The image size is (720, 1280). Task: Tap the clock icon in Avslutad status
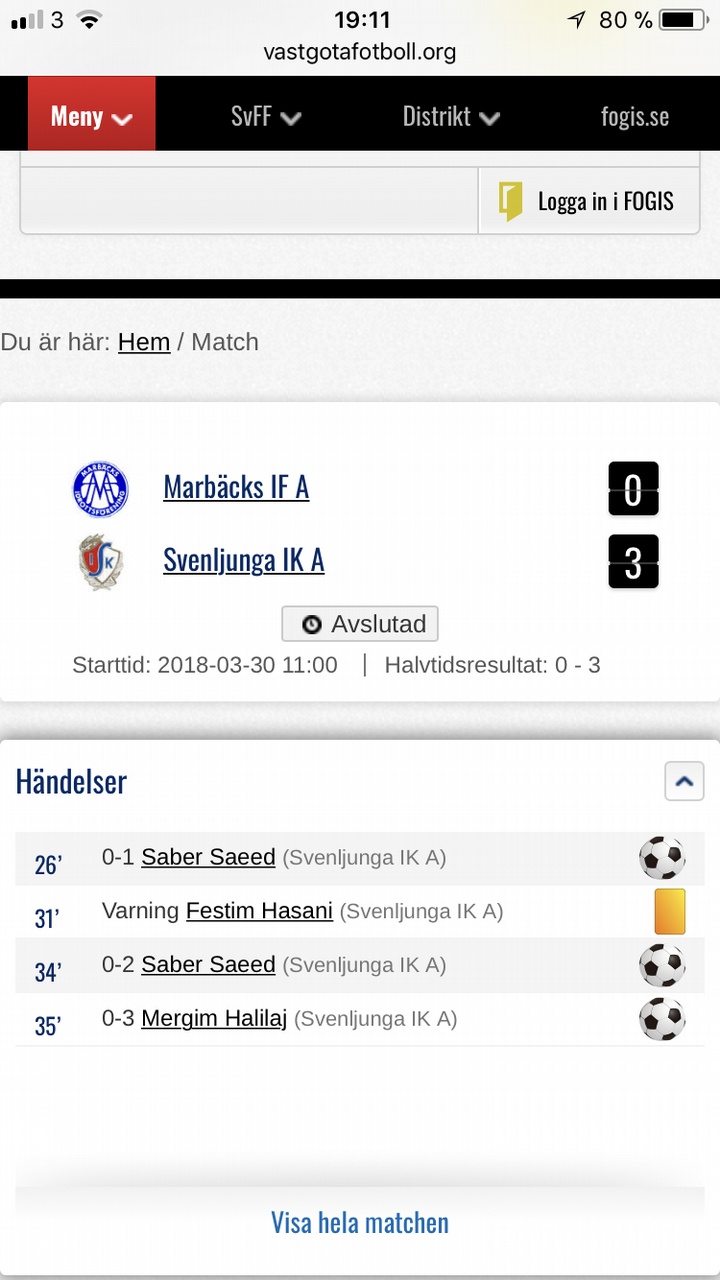point(311,625)
